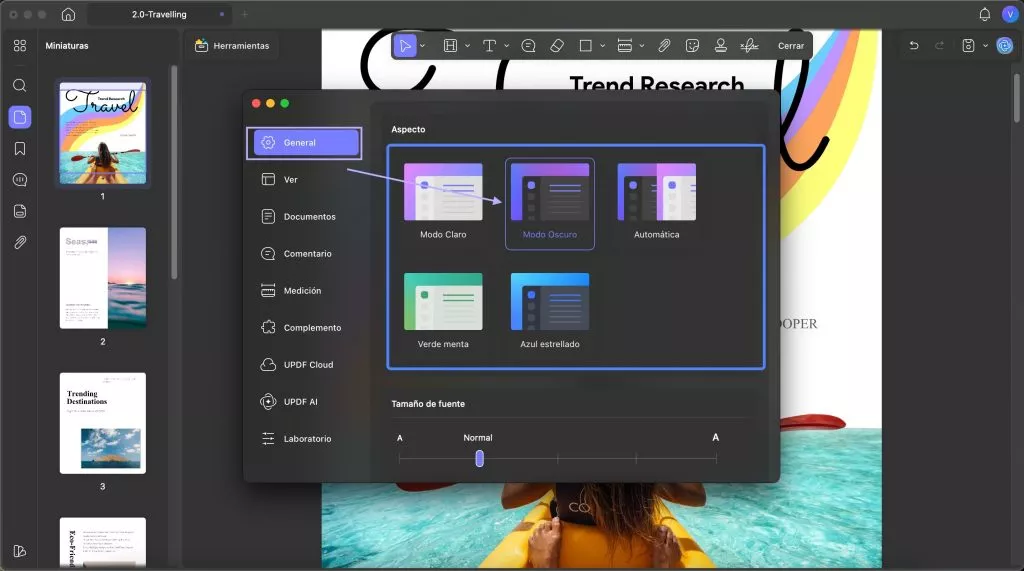Open the thumbnails grid view icon
The image size is (1024, 571).
[20, 46]
